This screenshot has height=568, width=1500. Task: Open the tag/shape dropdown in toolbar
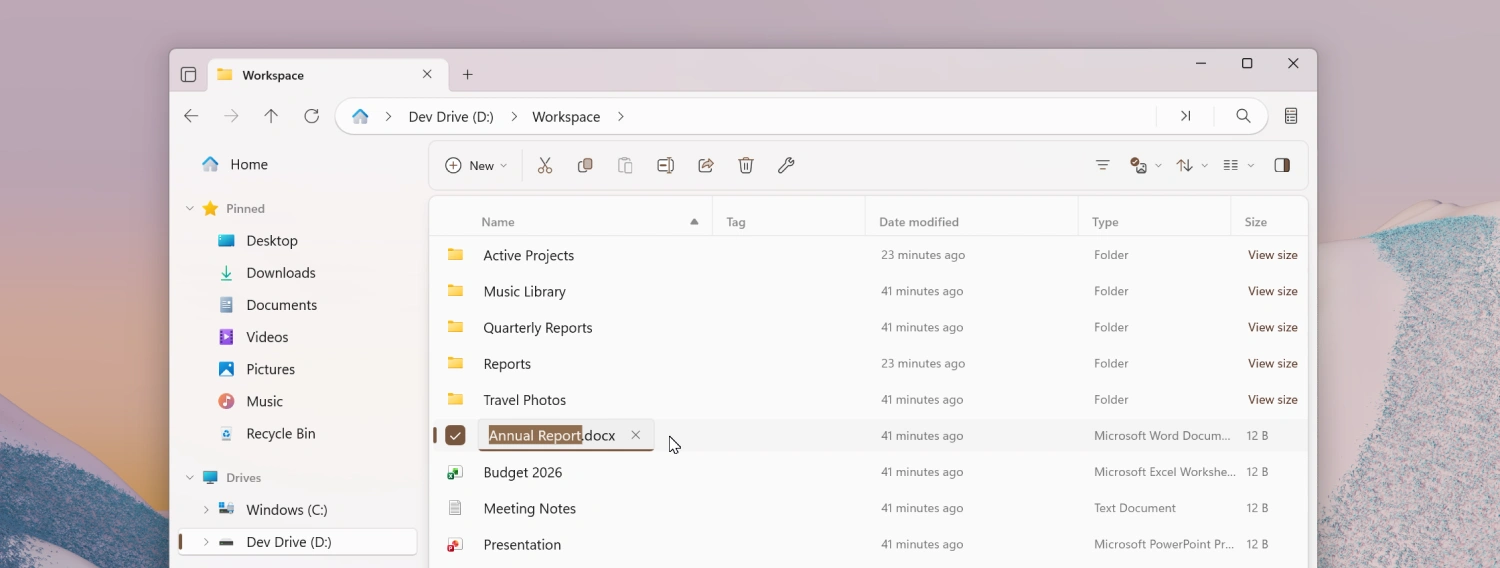click(x=1145, y=166)
